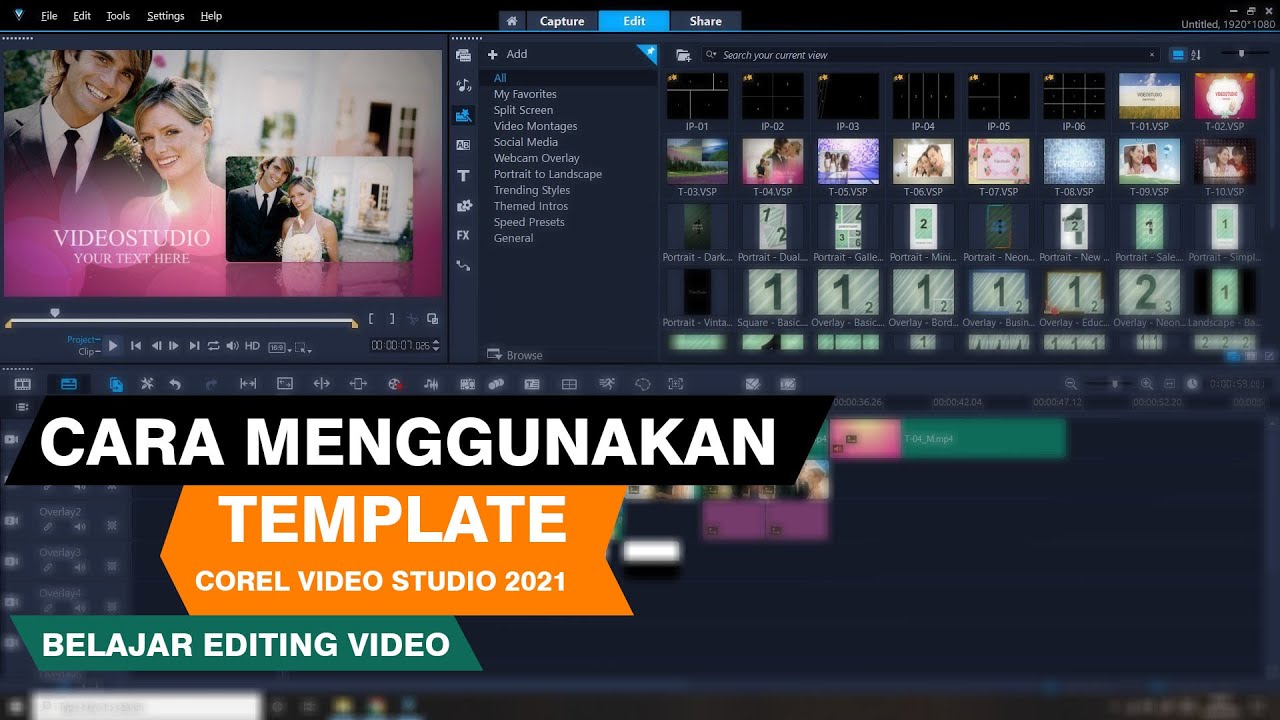Toggle the repeat loop playback button
The width and height of the screenshot is (1280, 720).
pos(213,346)
